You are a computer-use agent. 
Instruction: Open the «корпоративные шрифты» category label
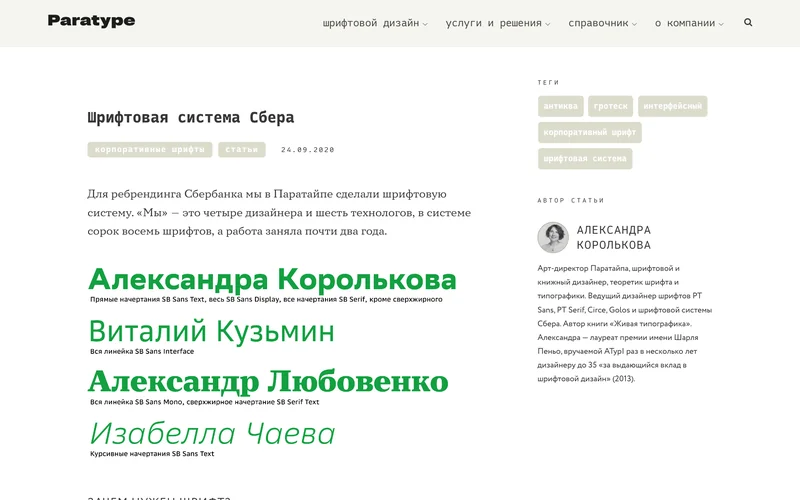150,149
